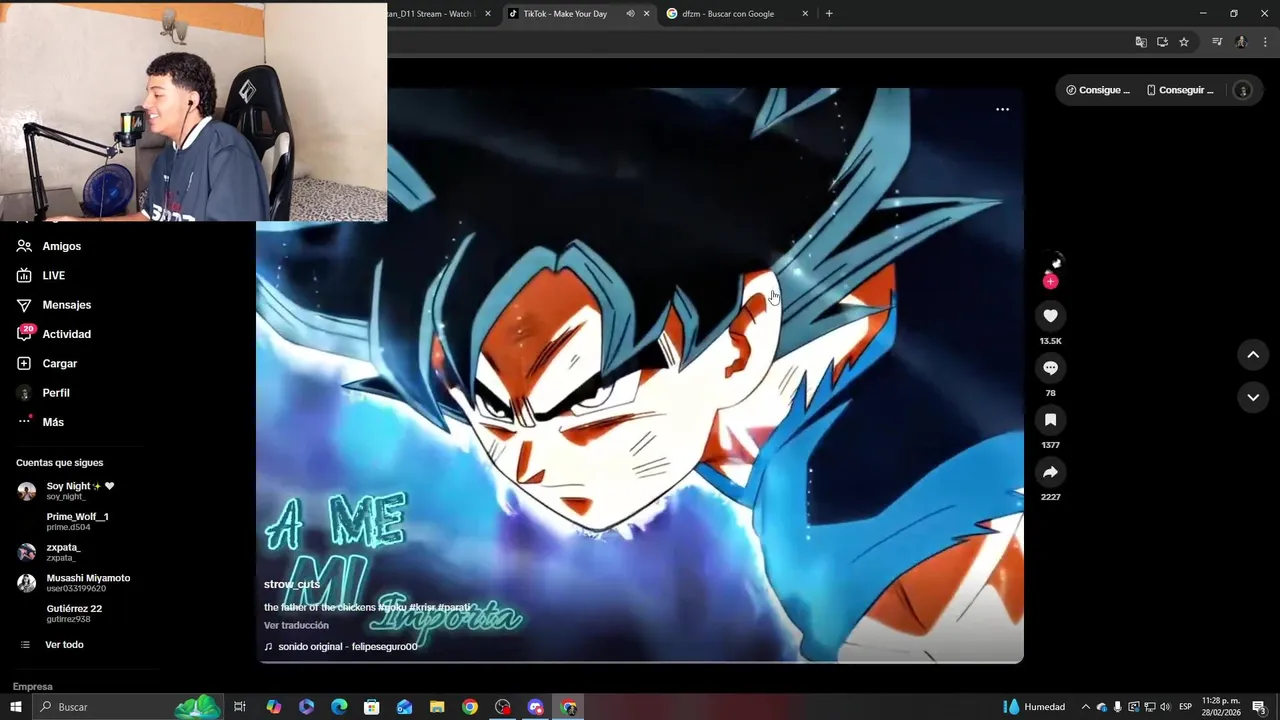Click ESP language indicator

[1185, 707]
